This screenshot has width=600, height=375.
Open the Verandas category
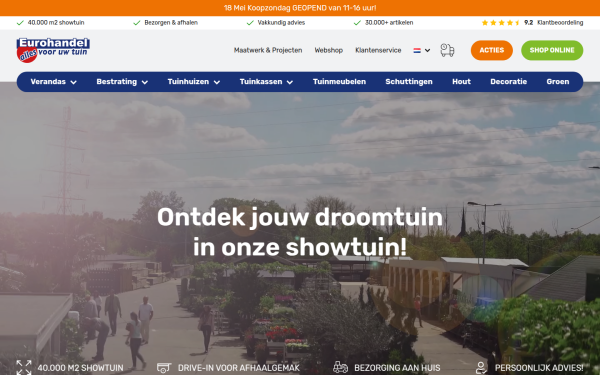point(48,82)
